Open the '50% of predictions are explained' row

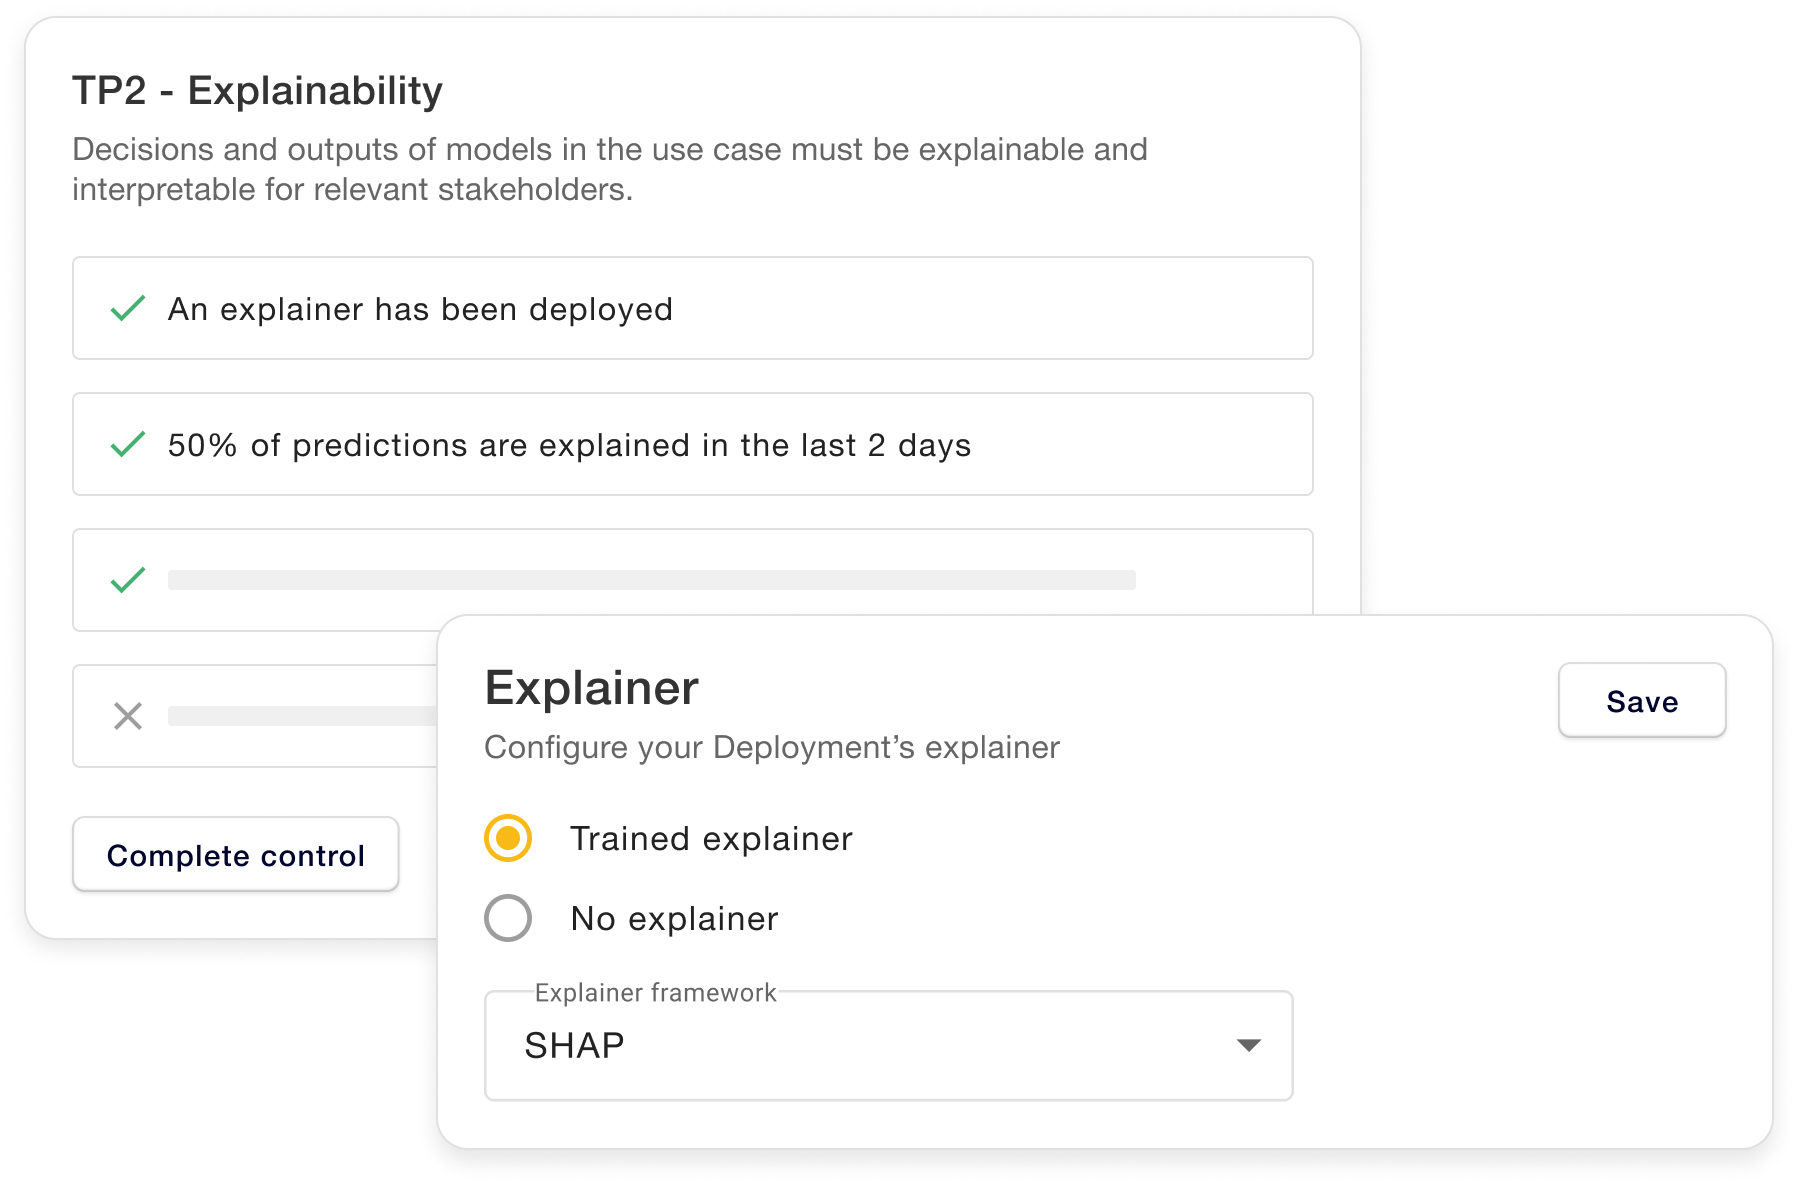[x=693, y=444]
